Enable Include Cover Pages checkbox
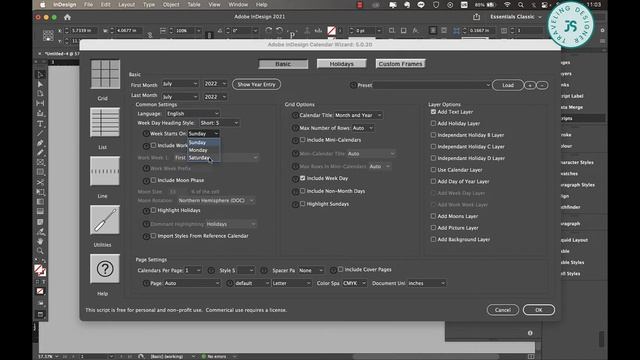This screenshot has width=640, height=360. click(x=340, y=269)
